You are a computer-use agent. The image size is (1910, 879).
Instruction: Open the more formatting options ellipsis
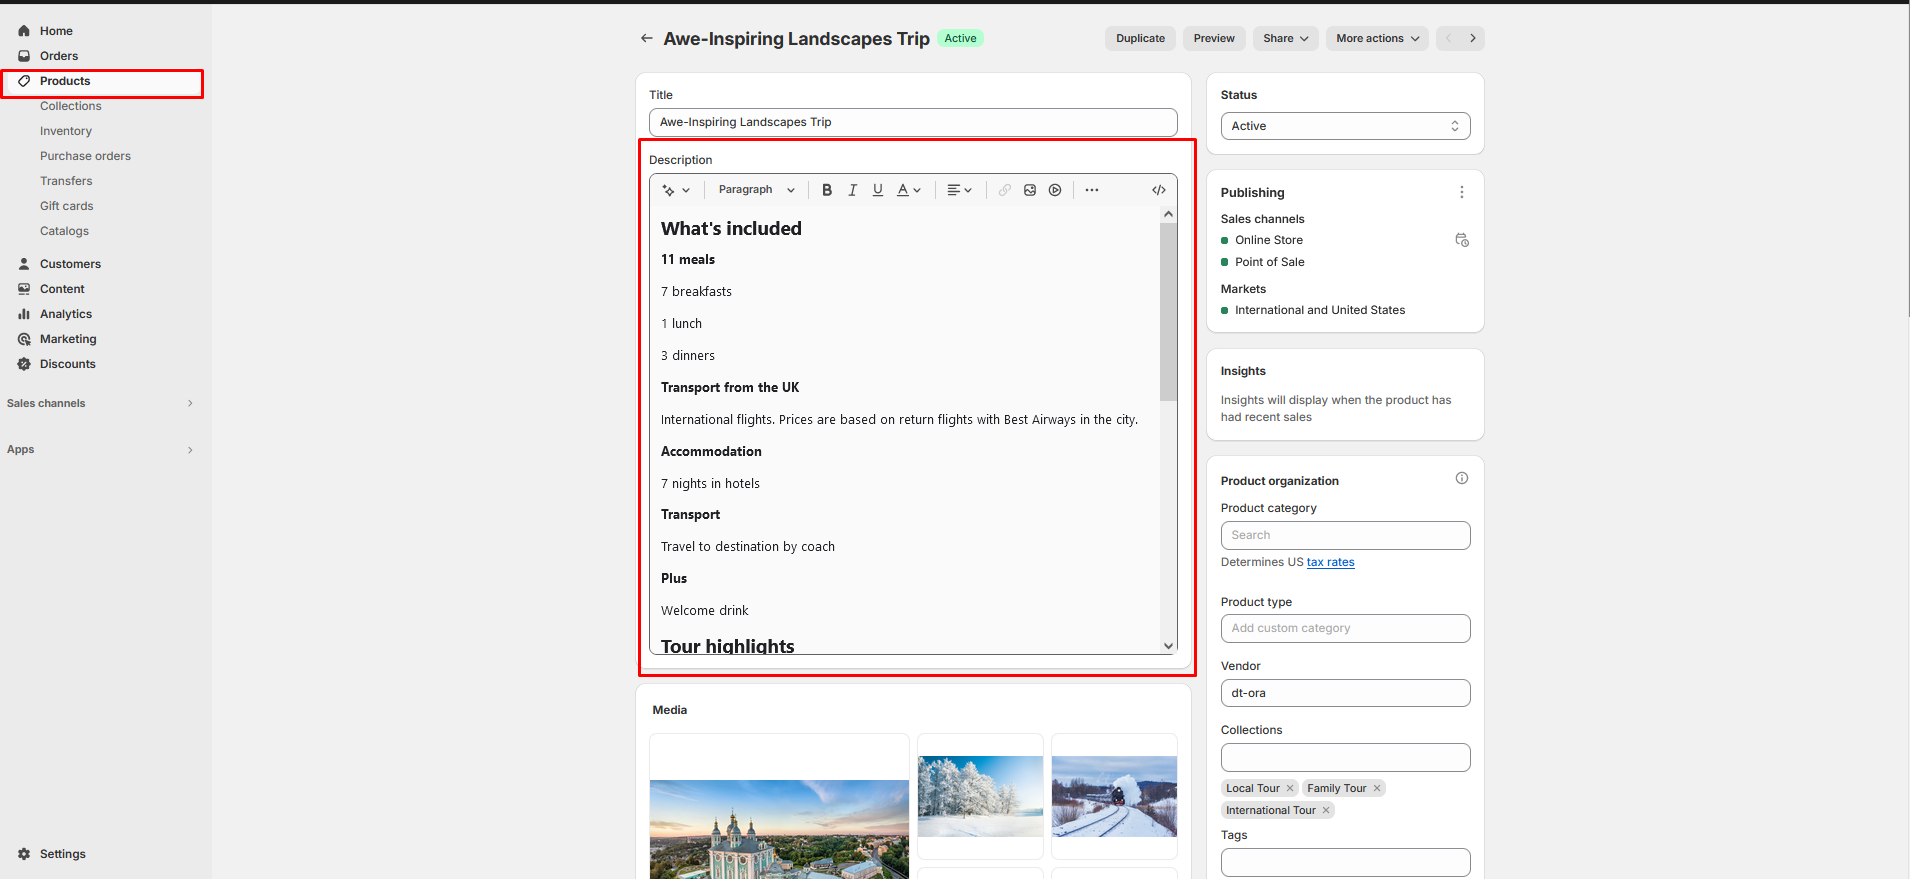[1092, 190]
